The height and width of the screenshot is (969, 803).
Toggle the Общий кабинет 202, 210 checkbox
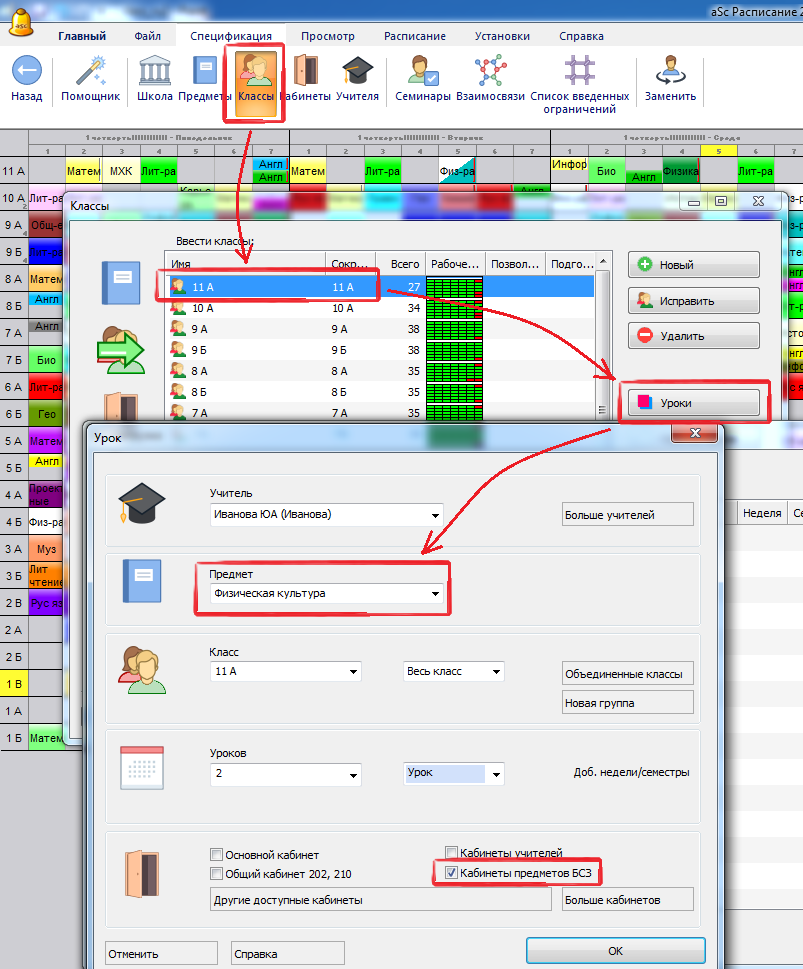click(x=216, y=874)
